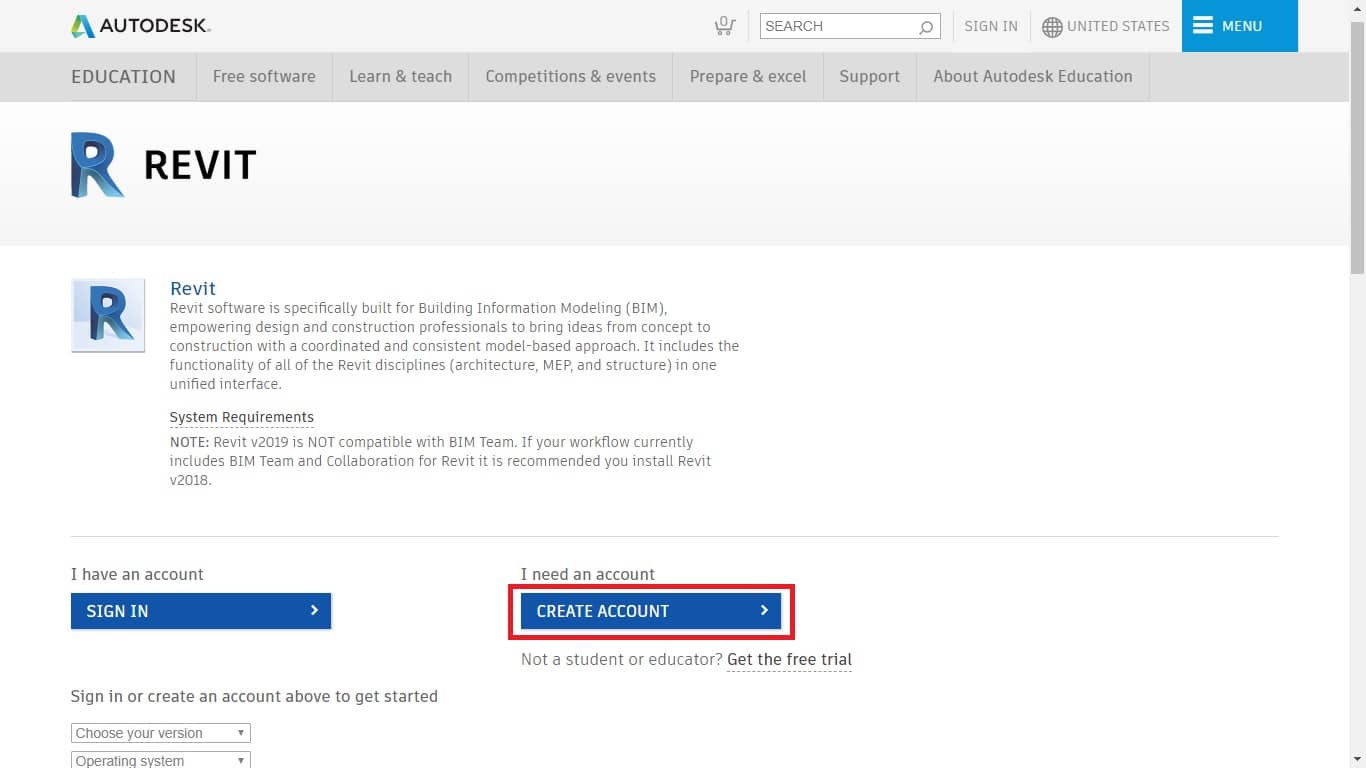Viewport: 1366px width, 768px height.
Task: Click the Get the free trial link
Action: (x=789, y=660)
